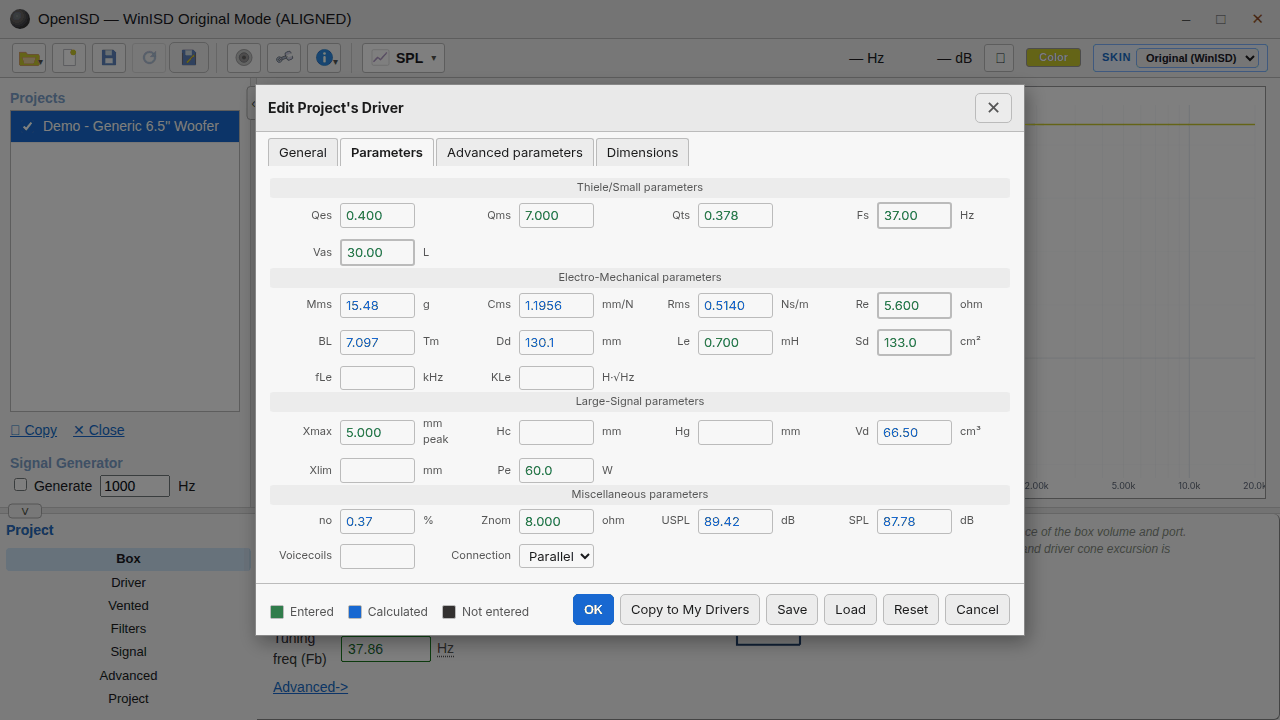Click the Close project link
This screenshot has width=1280, height=720.
click(99, 430)
